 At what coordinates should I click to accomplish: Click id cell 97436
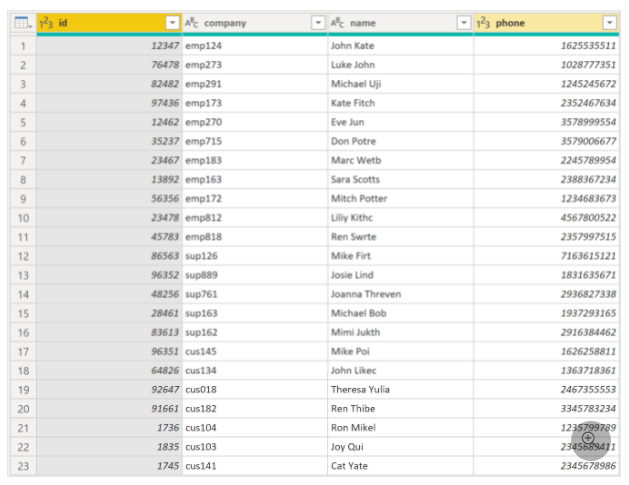click(109, 103)
